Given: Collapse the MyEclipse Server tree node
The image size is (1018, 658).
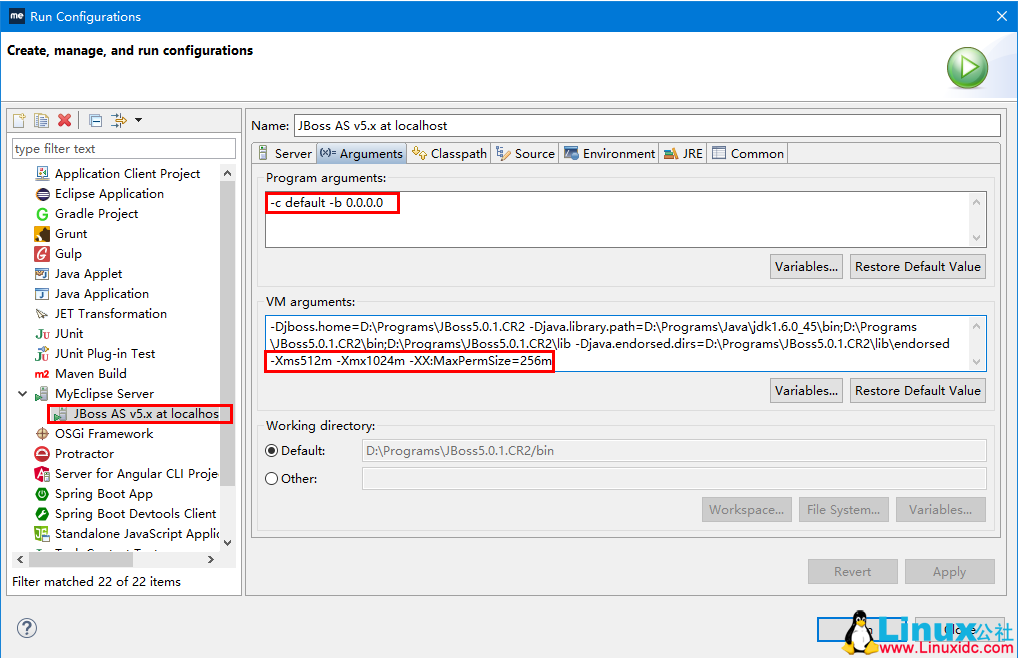Looking at the screenshot, I should (22, 394).
